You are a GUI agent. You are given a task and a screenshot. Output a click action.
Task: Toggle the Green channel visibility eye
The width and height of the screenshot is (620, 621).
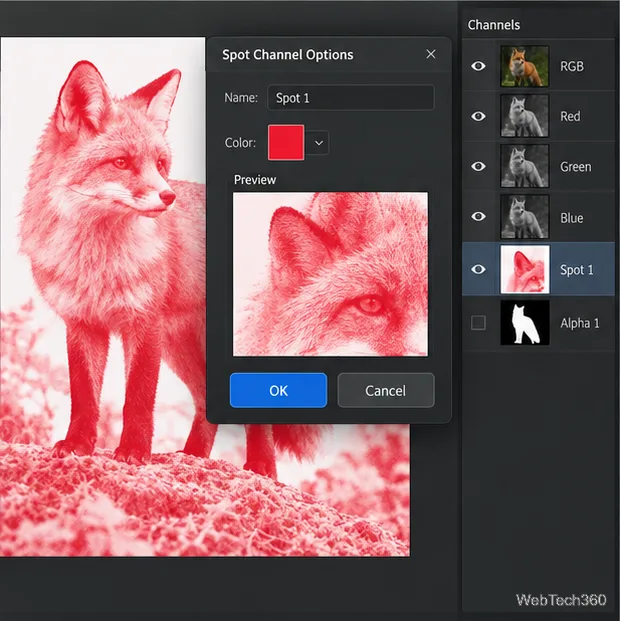click(478, 166)
